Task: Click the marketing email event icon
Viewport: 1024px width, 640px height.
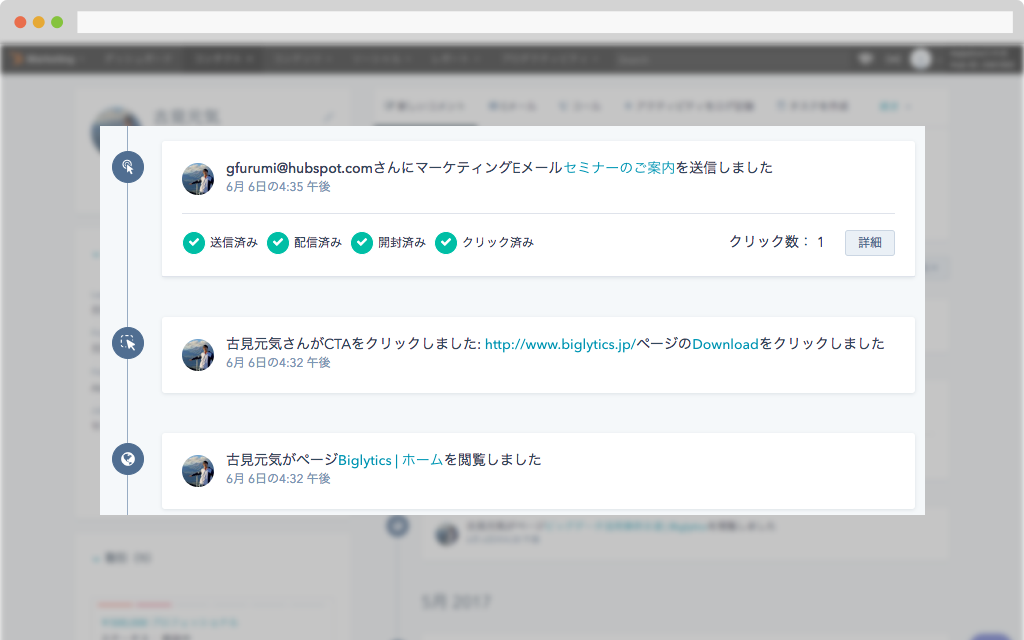Action: tap(128, 167)
